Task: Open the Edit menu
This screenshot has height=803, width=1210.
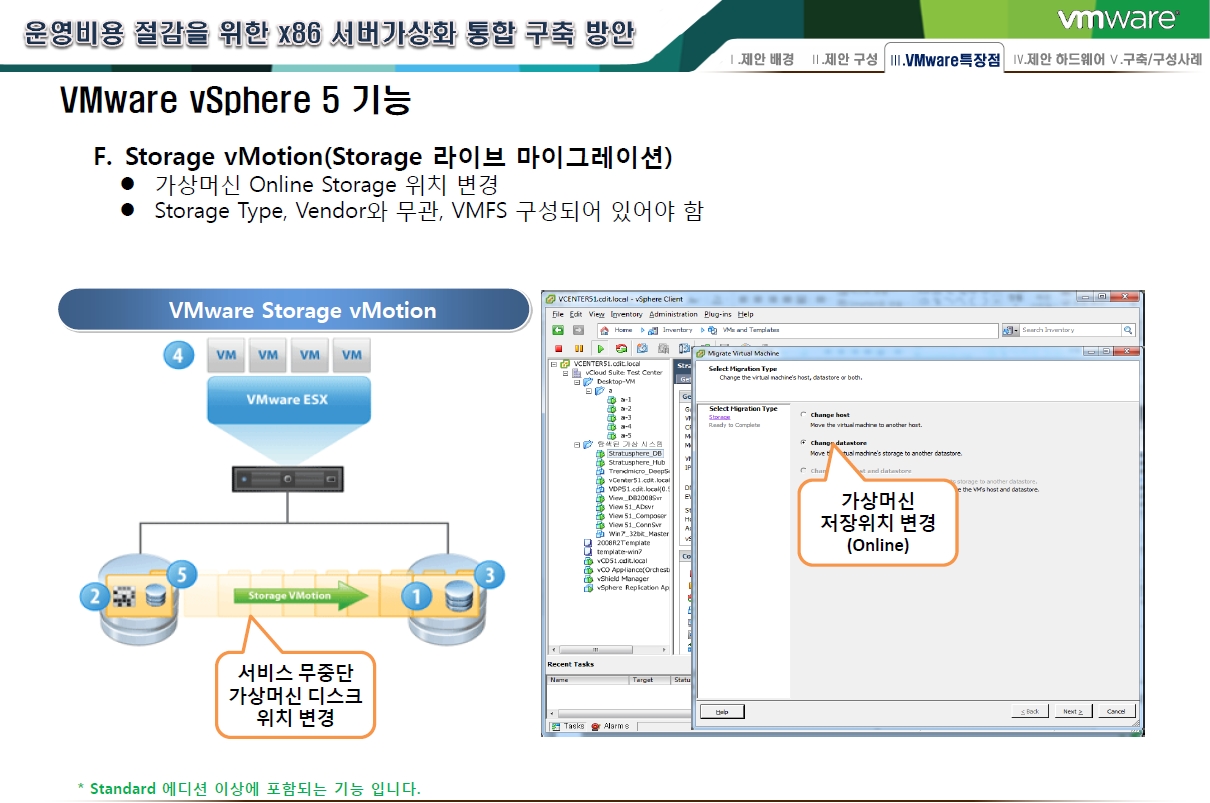Action: [x=576, y=314]
